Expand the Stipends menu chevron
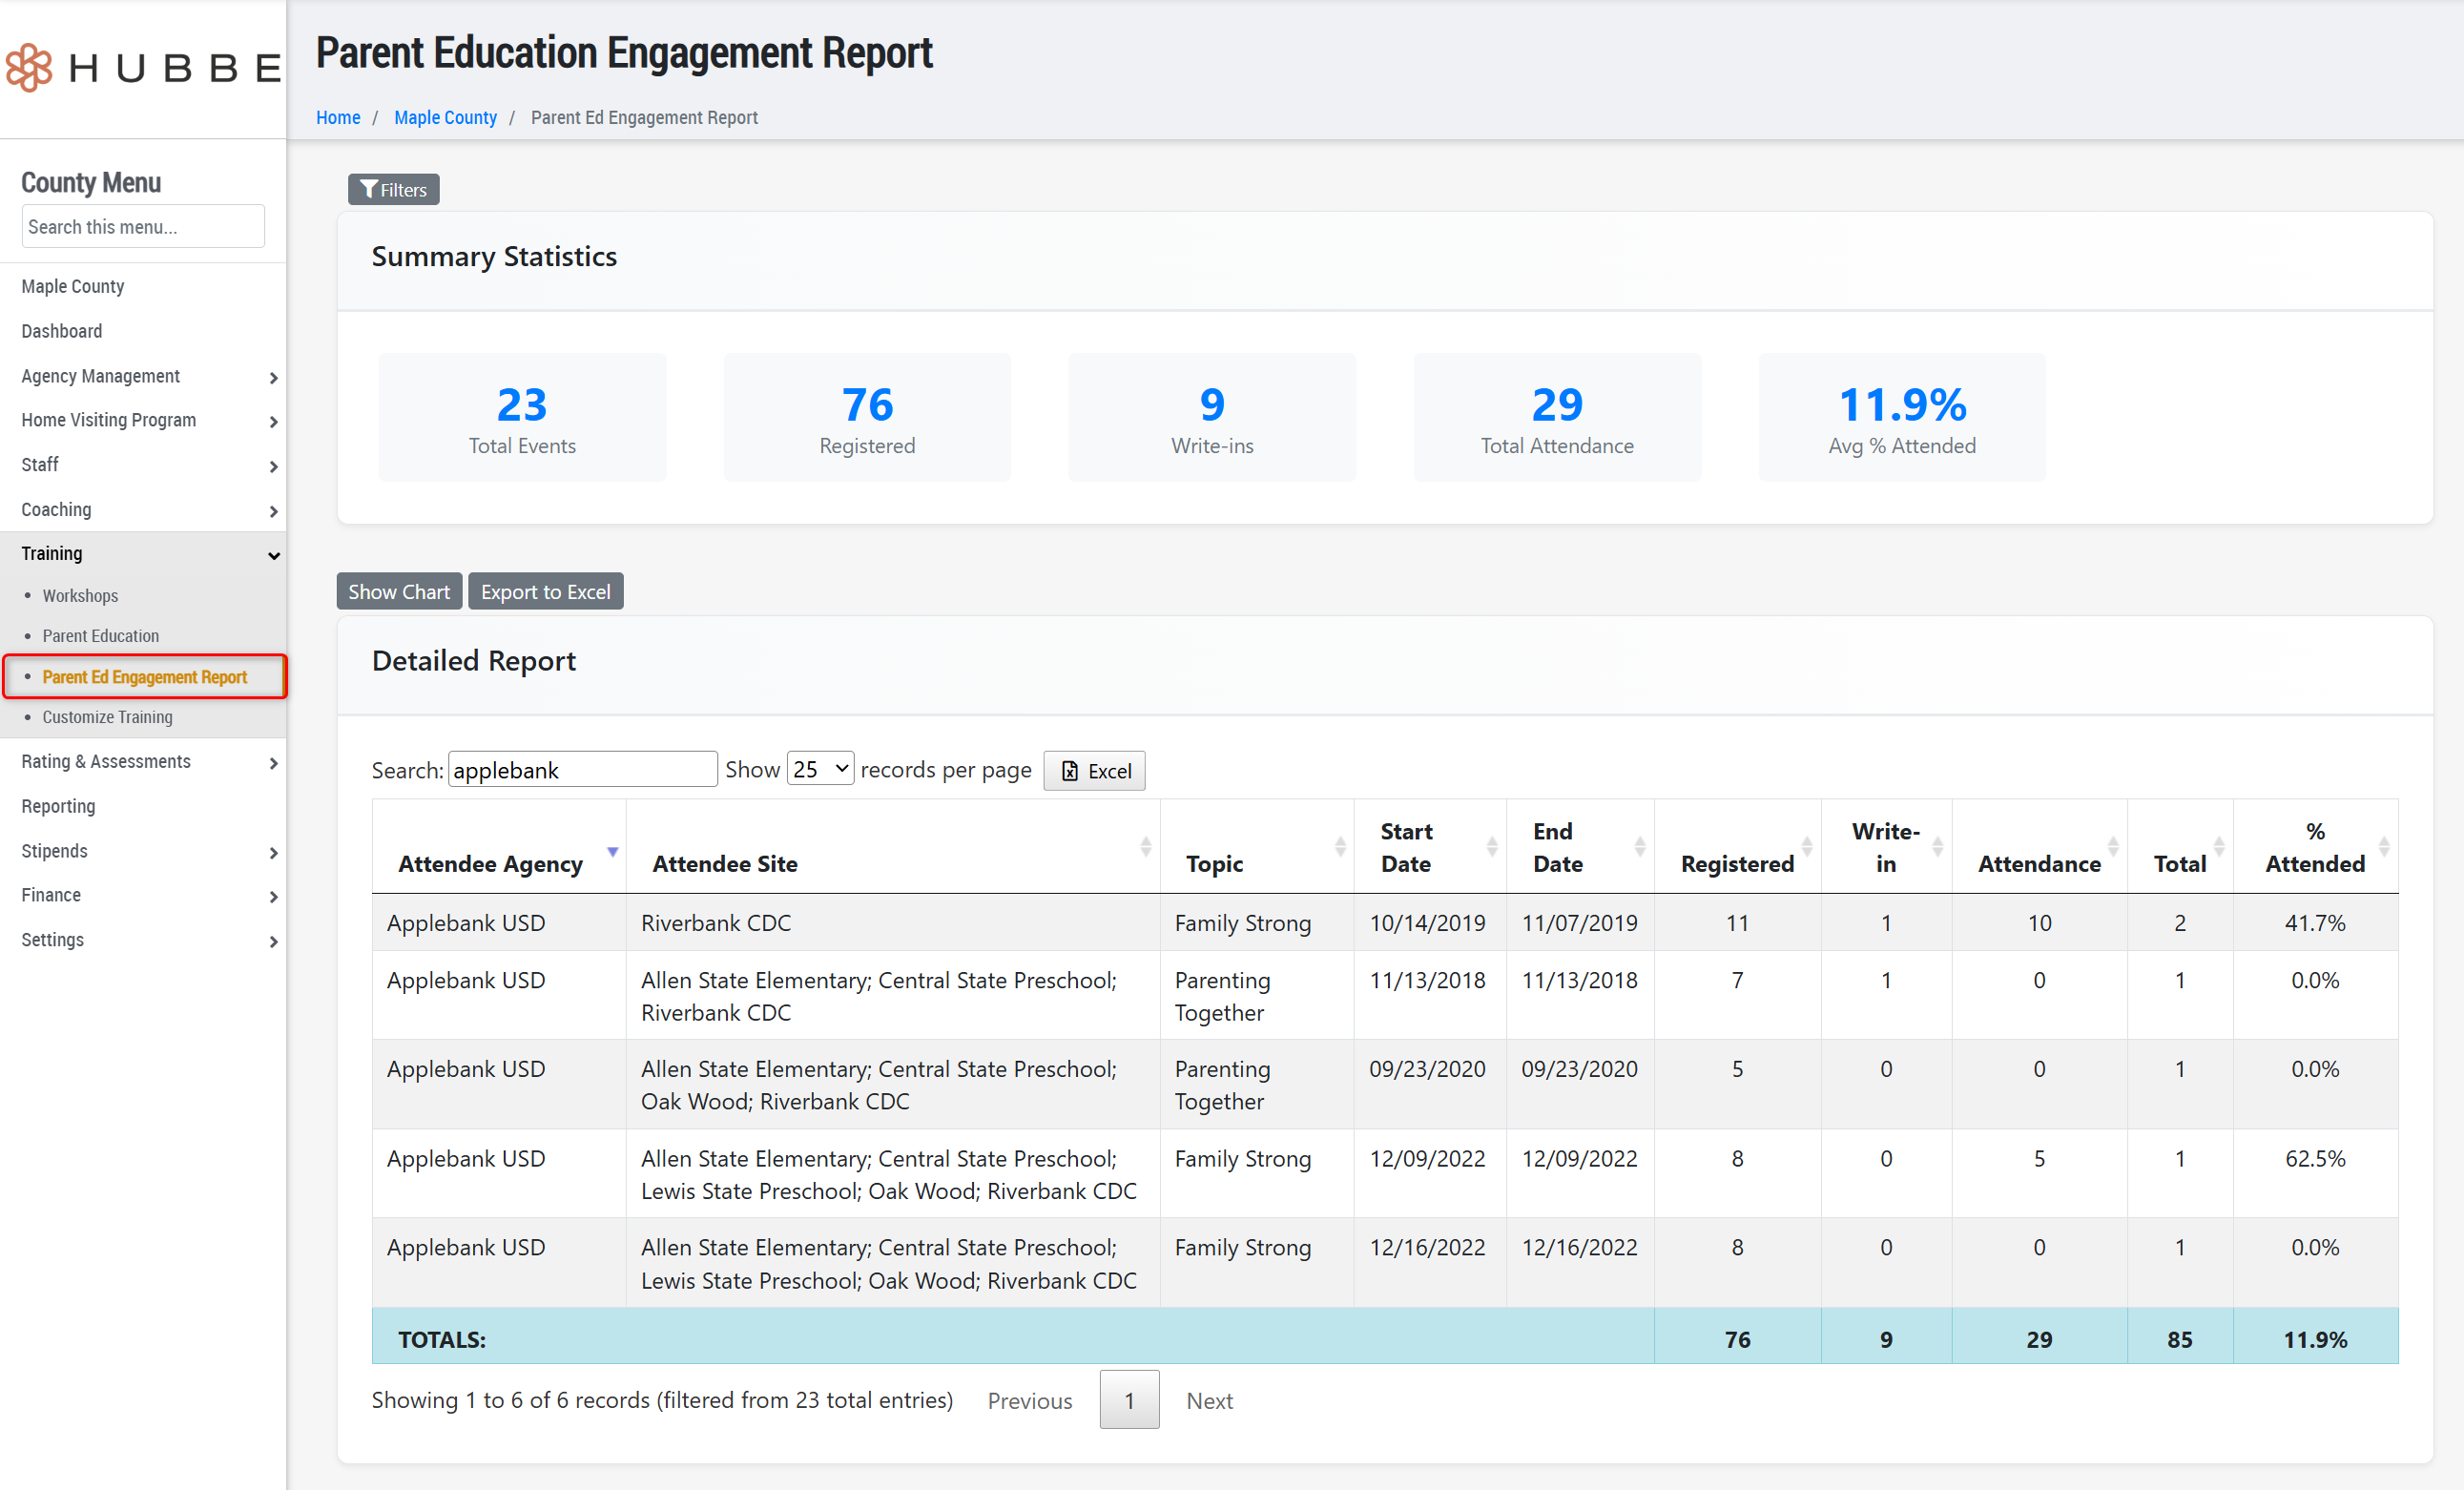 click(x=273, y=852)
